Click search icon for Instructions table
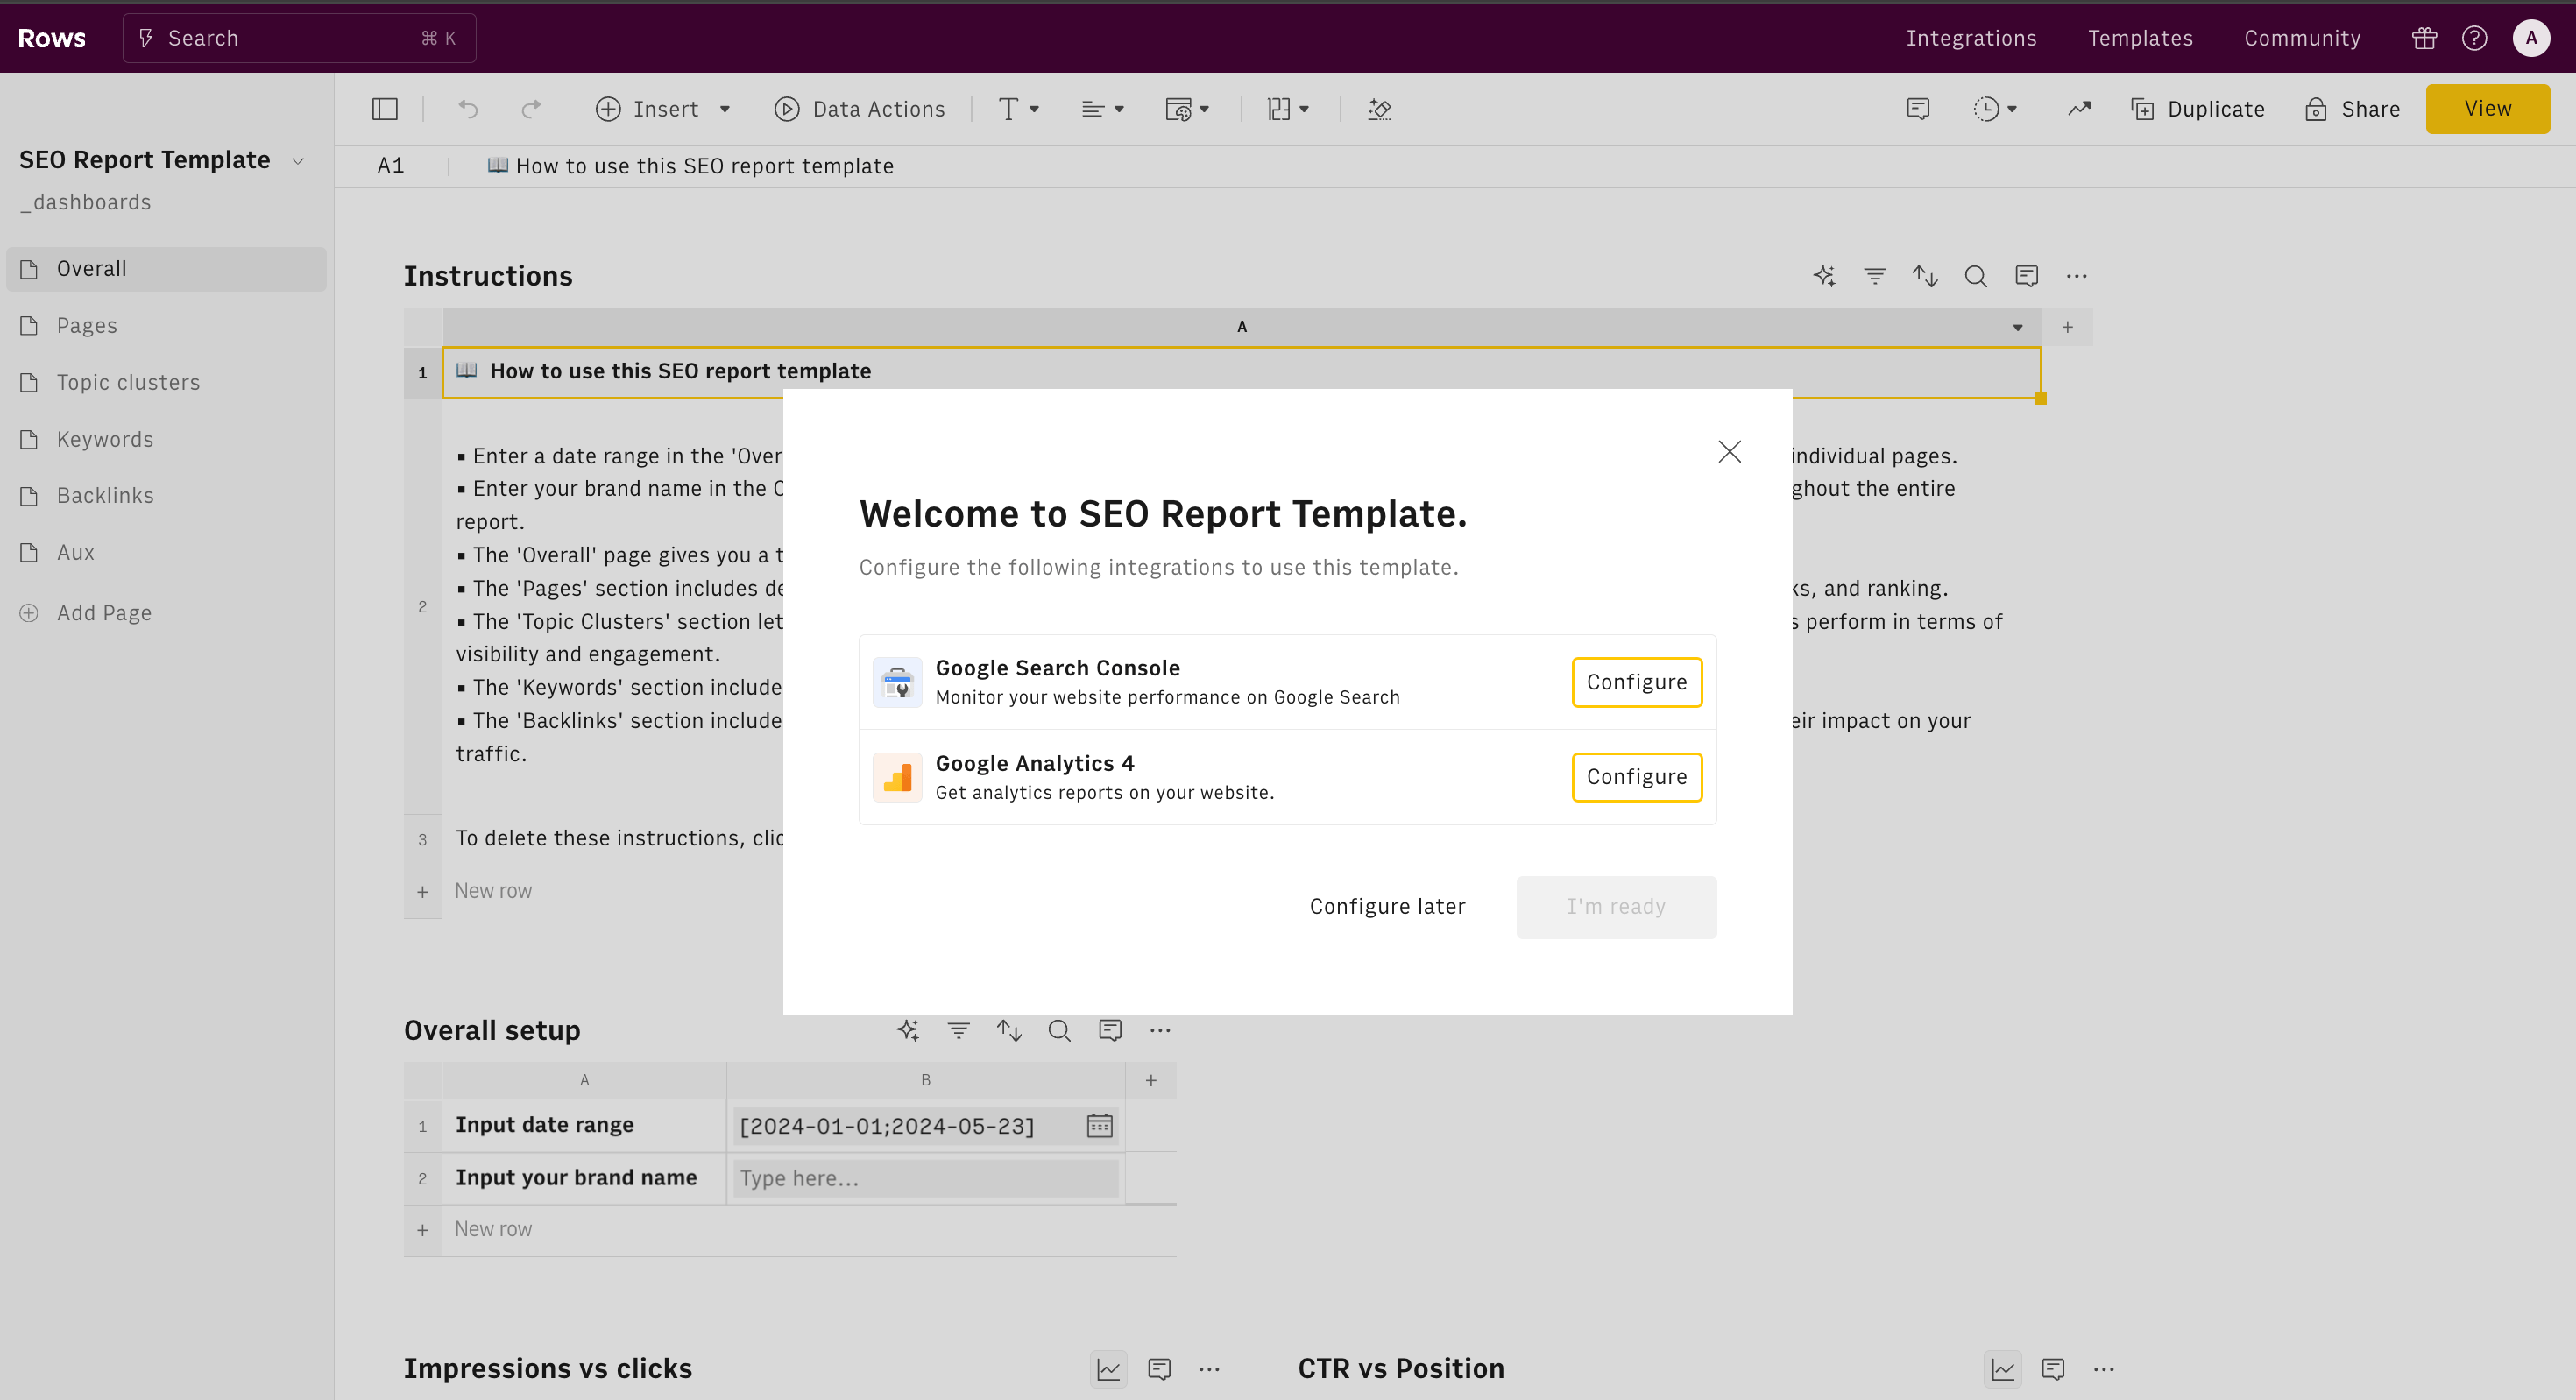2576x1400 pixels. (1975, 276)
